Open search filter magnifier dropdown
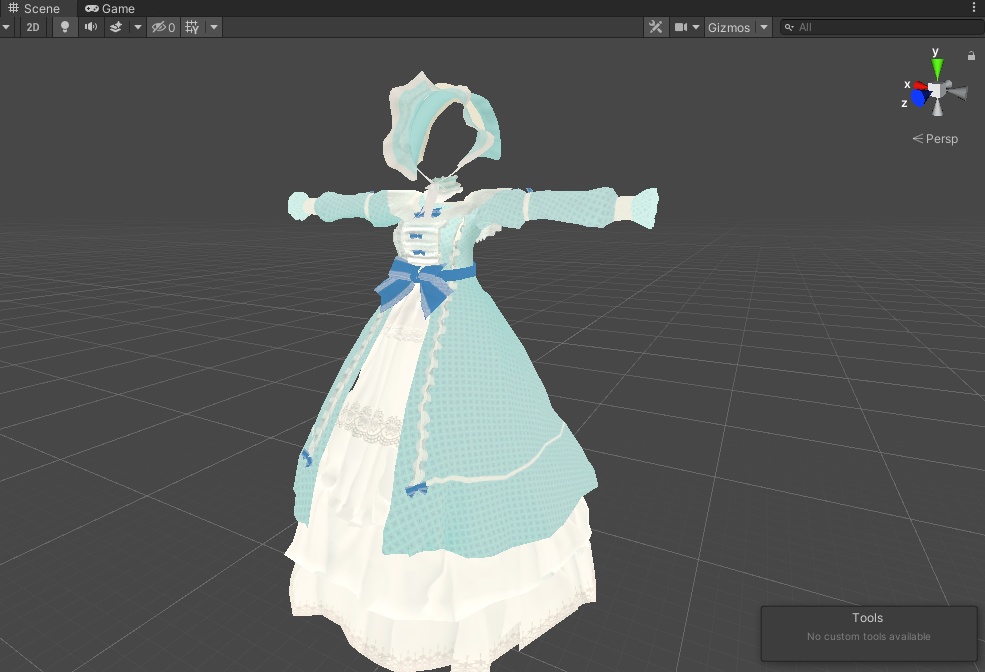The image size is (985, 672). (x=790, y=27)
